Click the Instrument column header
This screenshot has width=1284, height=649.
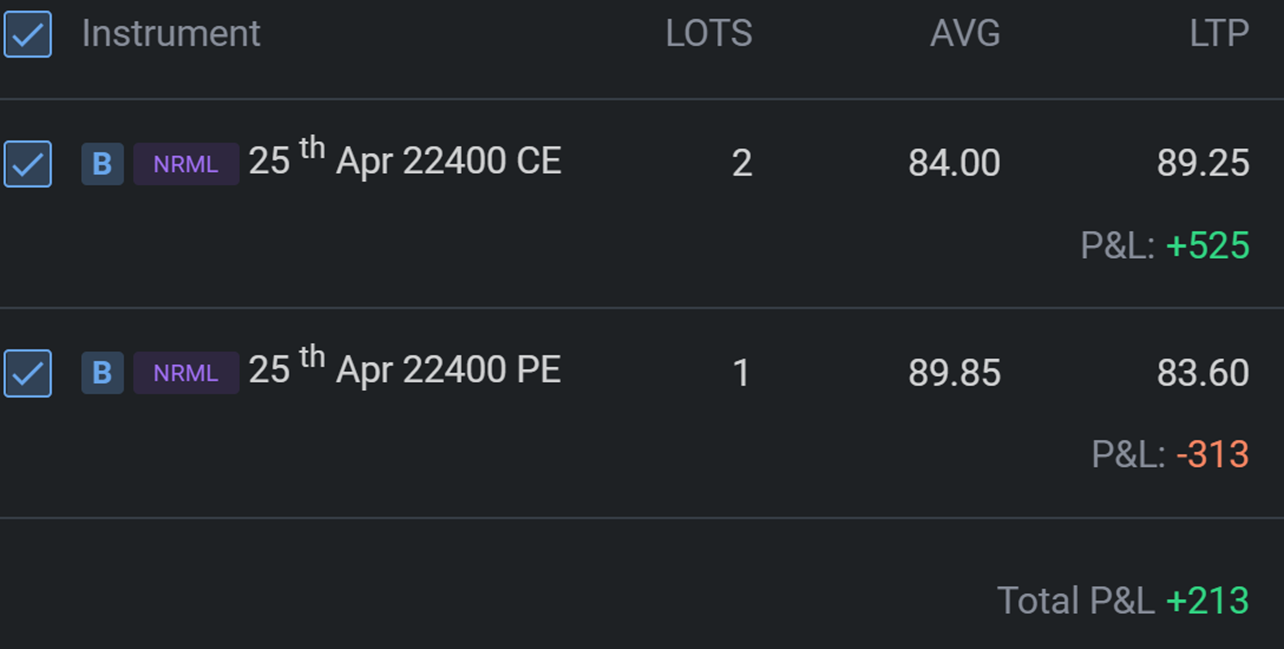pos(171,34)
